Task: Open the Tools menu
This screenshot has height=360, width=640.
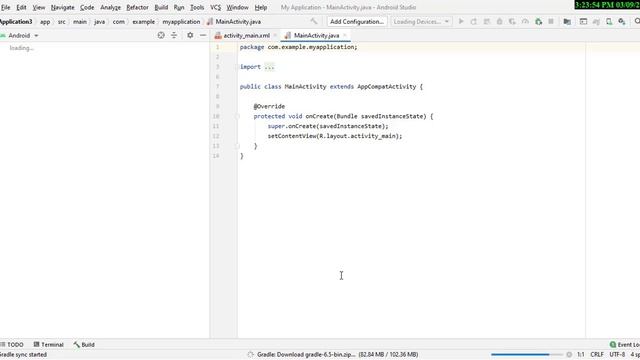Action: click(197, 7)
